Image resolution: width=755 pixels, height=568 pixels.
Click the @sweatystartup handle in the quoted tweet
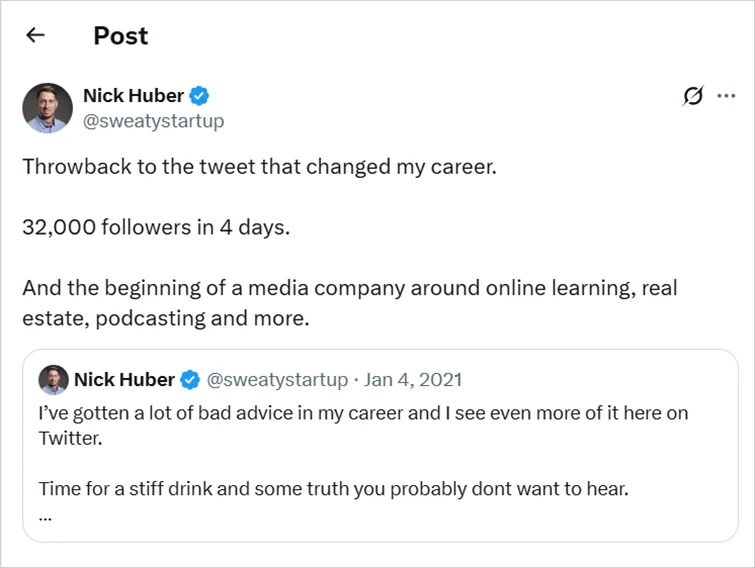[x=277, y=380]
